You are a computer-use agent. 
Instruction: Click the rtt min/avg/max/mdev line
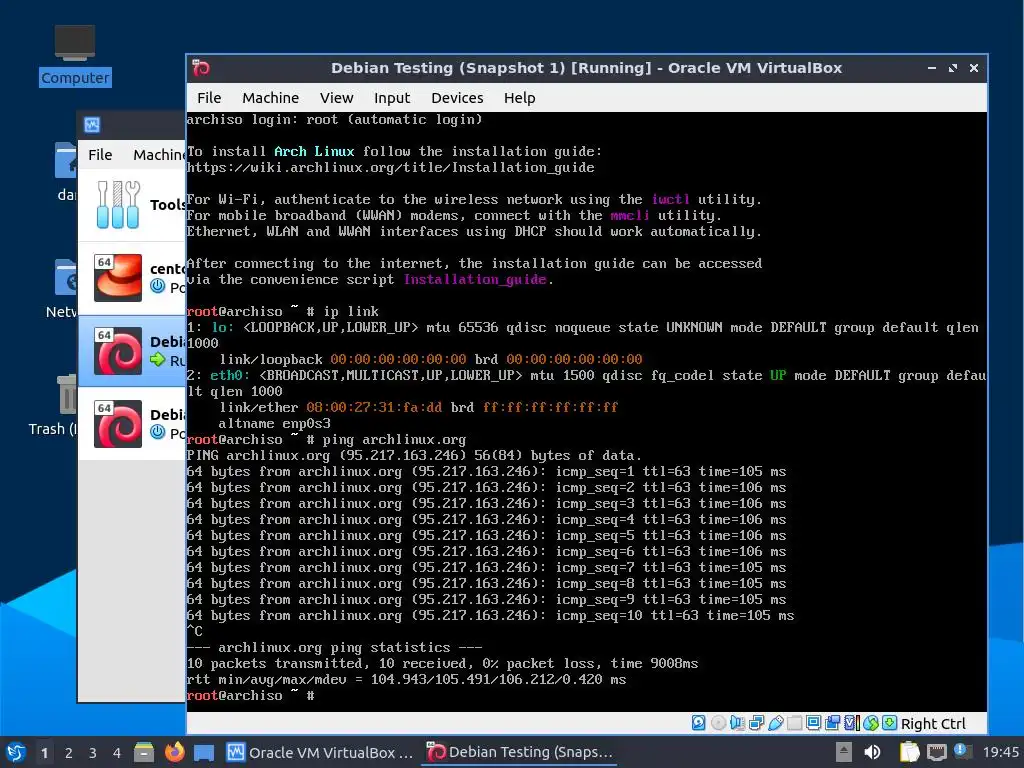tap(406, 679)
